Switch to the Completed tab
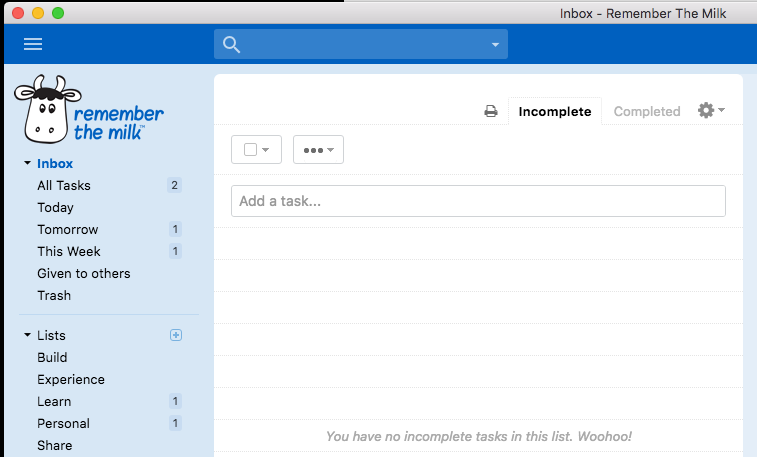Image resolution: width=757 pixels, height=457 pixels. tap(647, 111)
